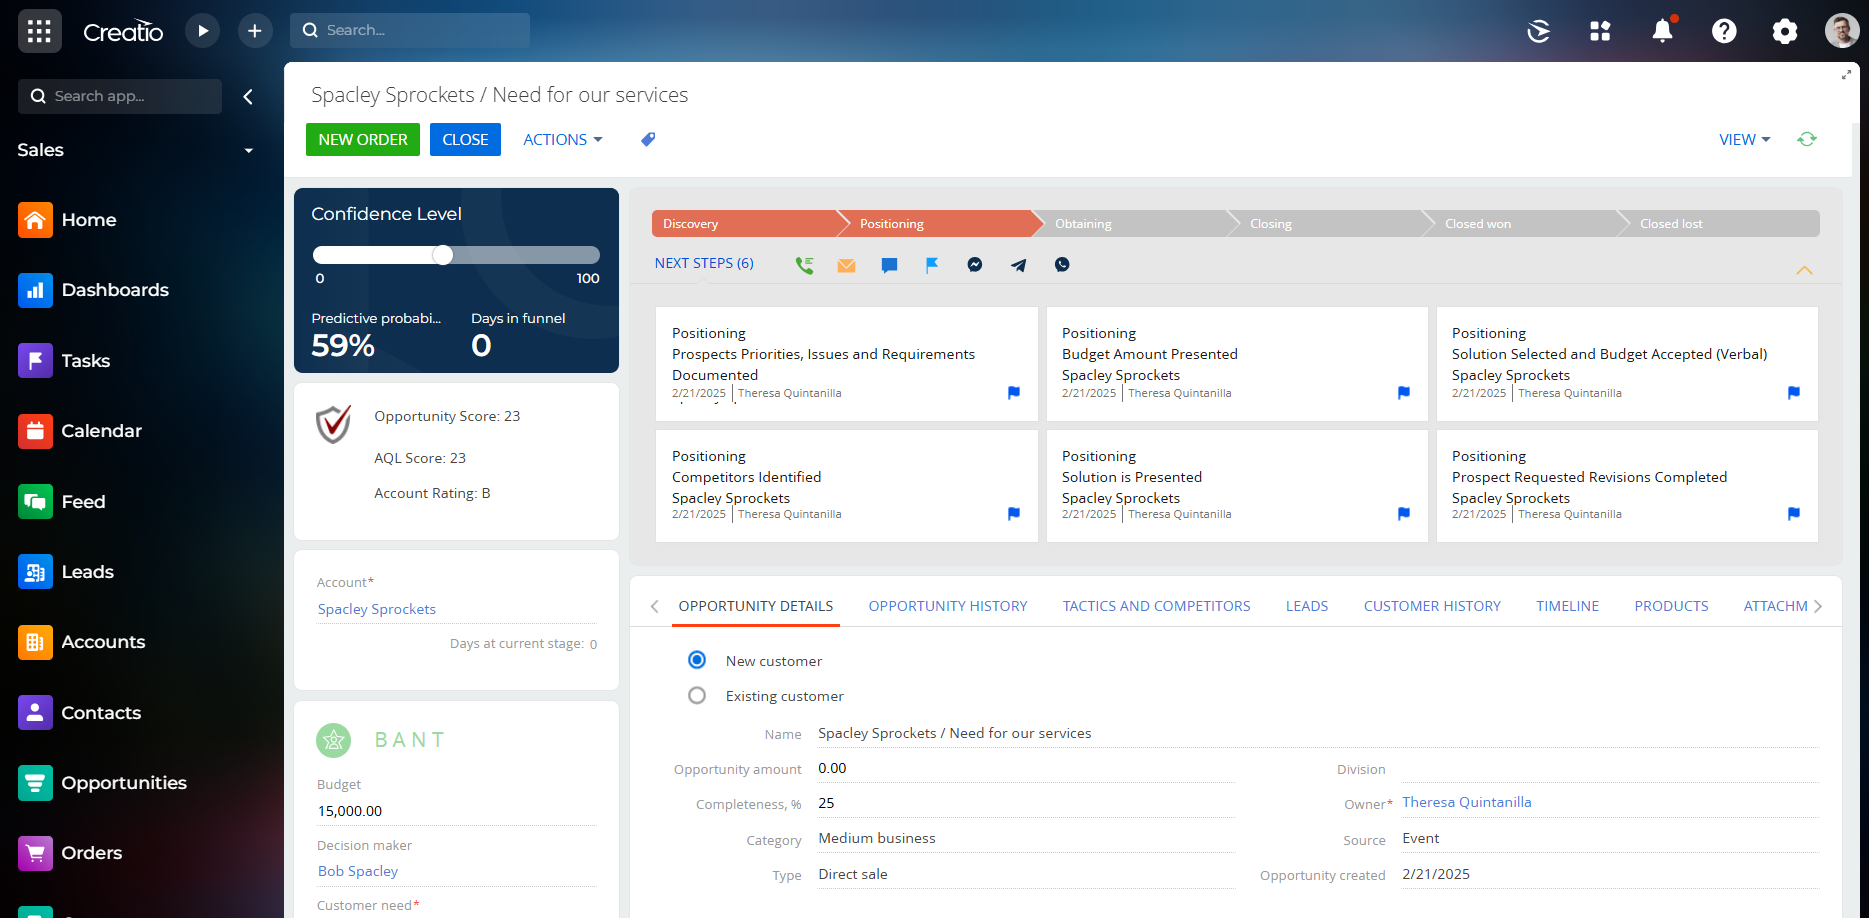Click flag on Solution is Presented card
The height and width of the screenshot is (918, 1869).
tap(1404, 514)
